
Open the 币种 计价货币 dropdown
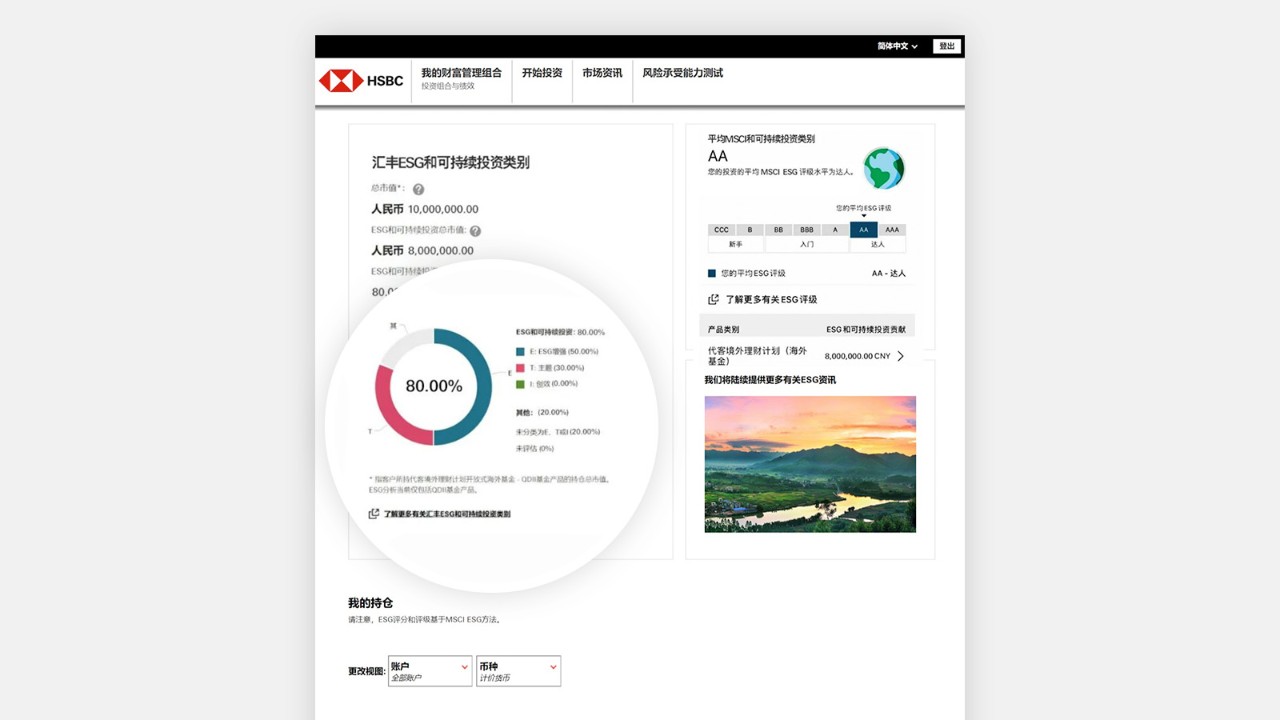[x=518, y=671]
